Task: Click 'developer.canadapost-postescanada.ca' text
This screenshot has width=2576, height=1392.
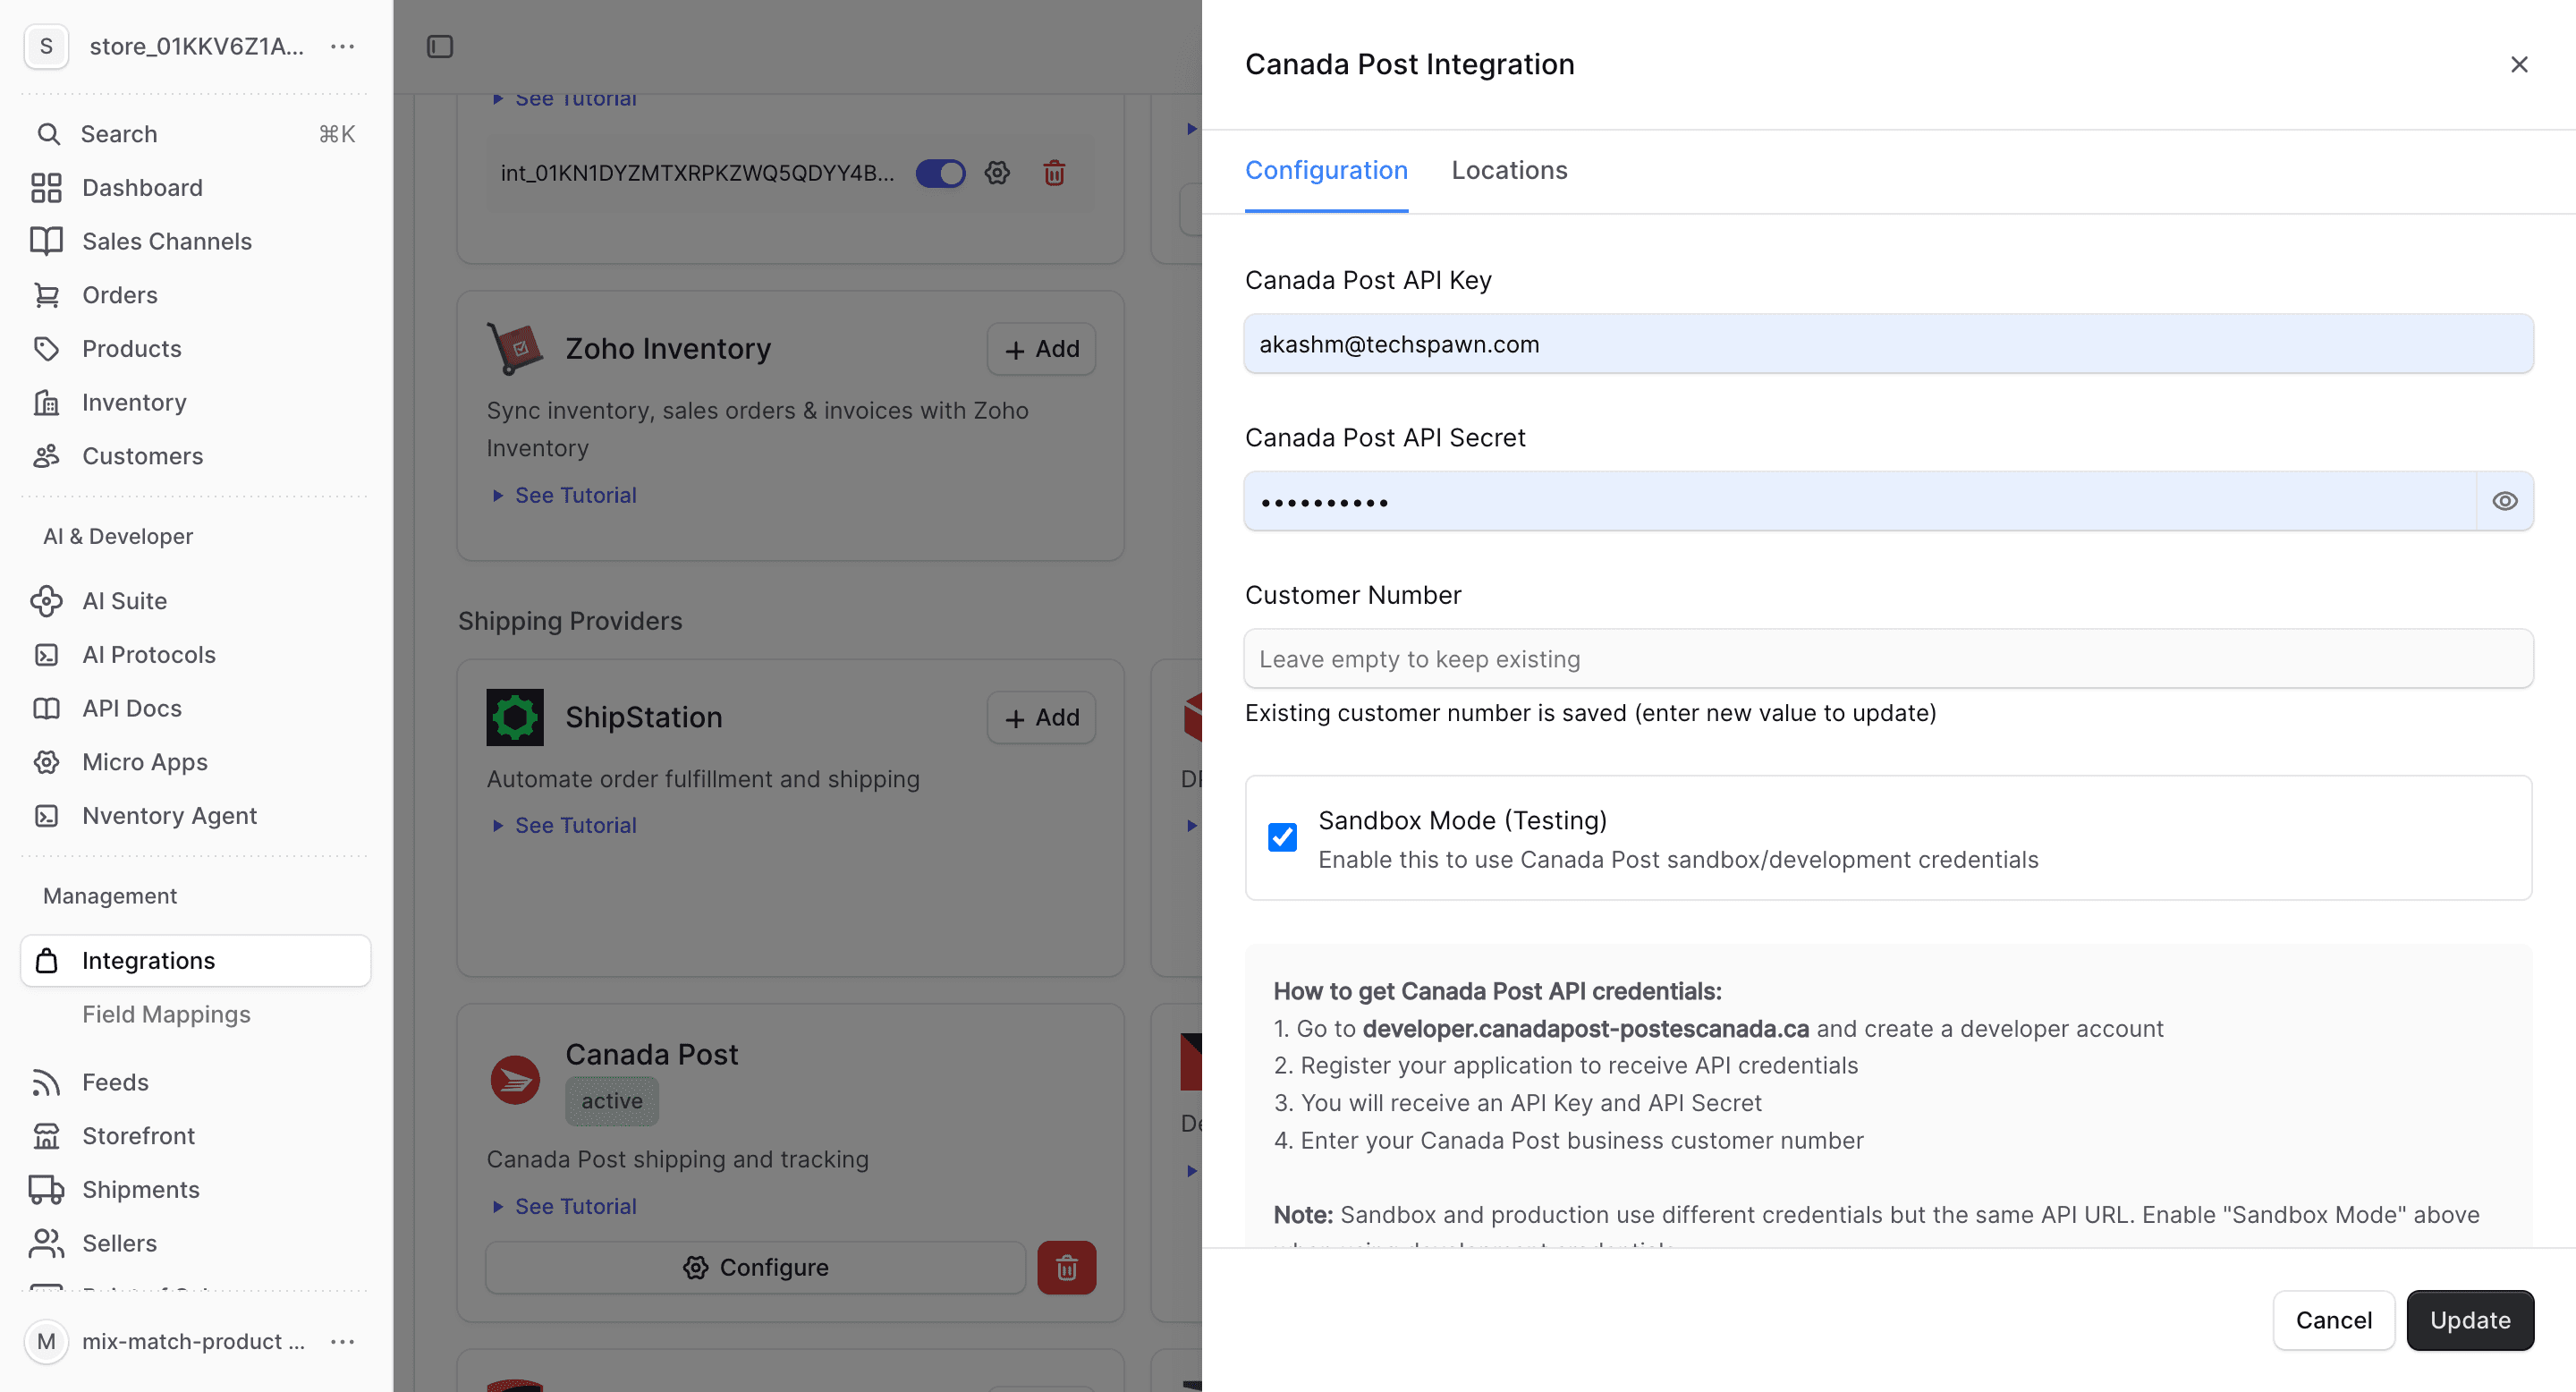Action: (1585, 1029)
